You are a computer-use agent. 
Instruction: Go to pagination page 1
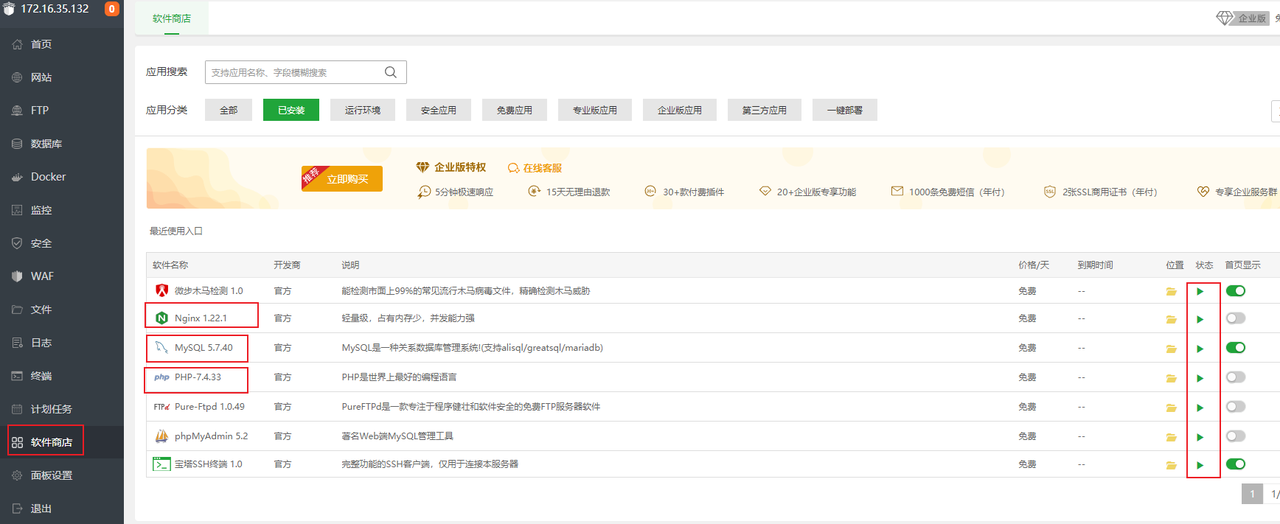[x=1252, y=494]
